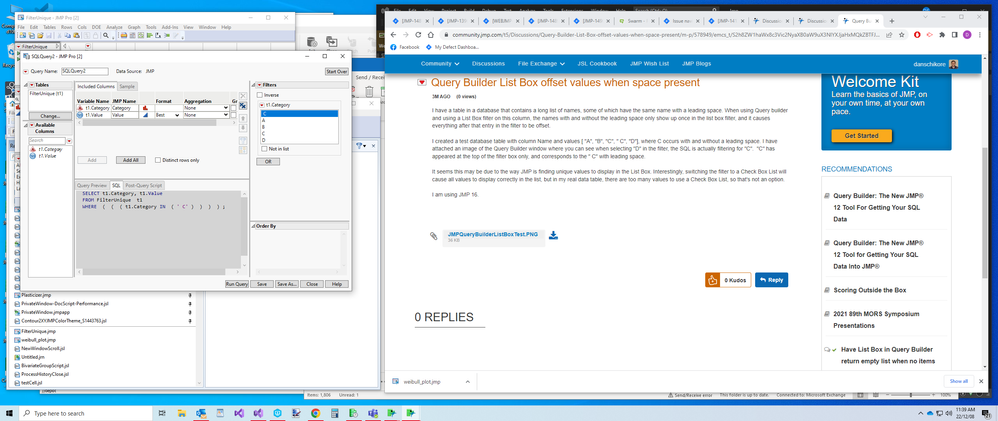Switch to Sample tab
The height and width of the screenshot is (421, 998).
[127, 86]
